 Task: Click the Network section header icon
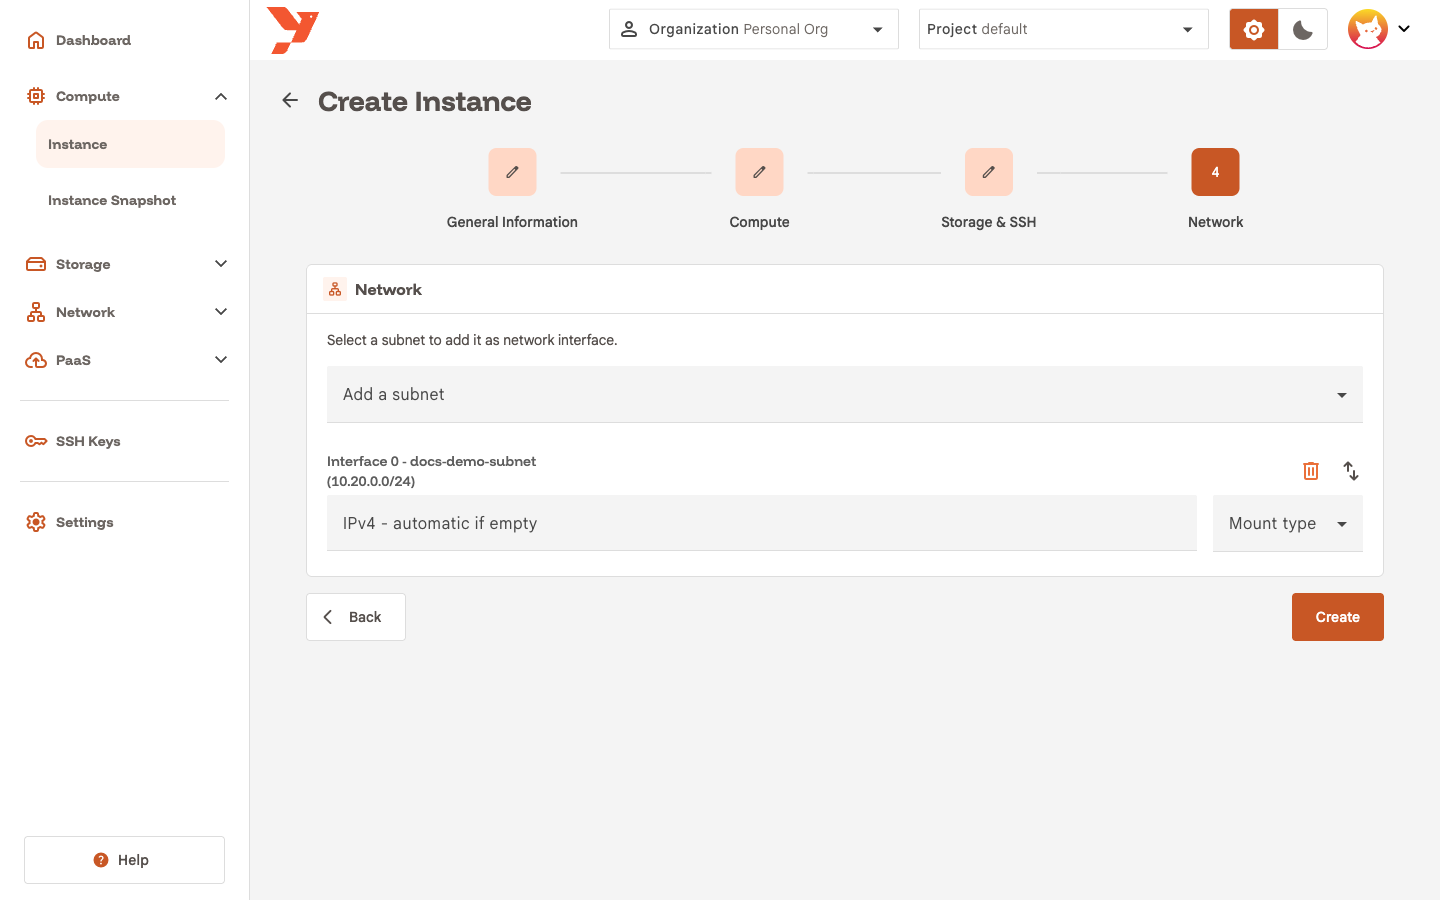(x=335, y=289)
